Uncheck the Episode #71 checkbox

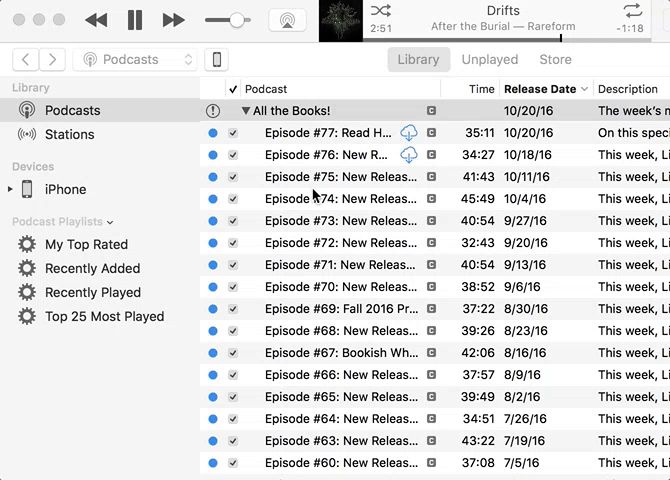(x=233, y=265)
